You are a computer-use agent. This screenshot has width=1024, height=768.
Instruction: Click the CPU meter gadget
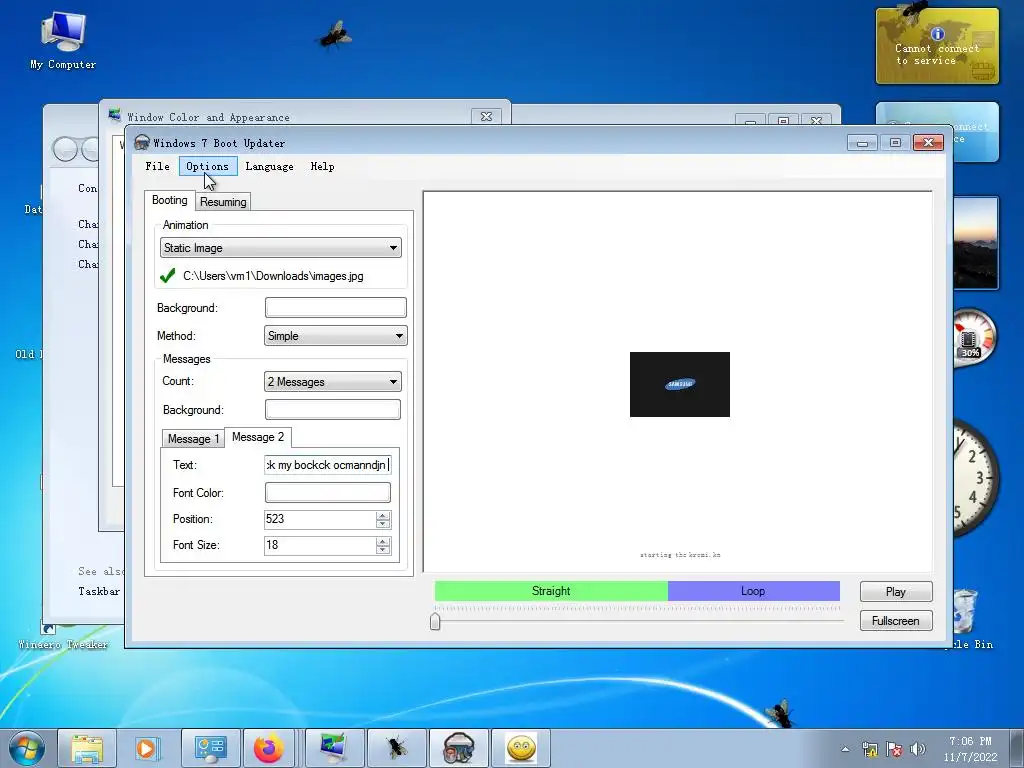coord(974,338)
